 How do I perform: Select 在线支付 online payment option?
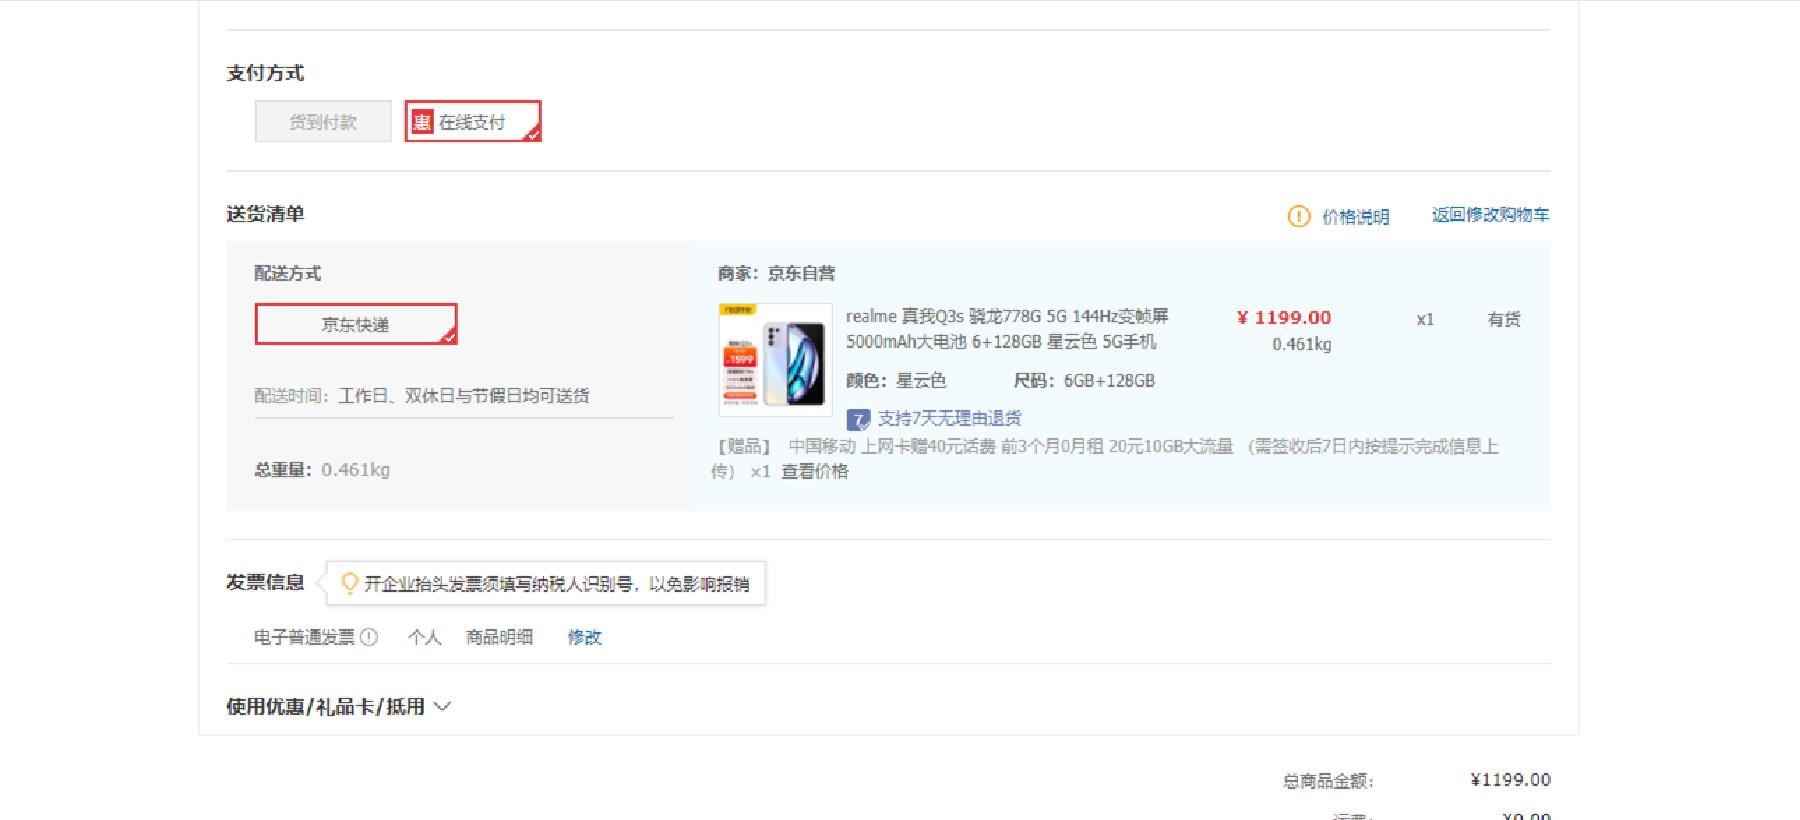473,122
